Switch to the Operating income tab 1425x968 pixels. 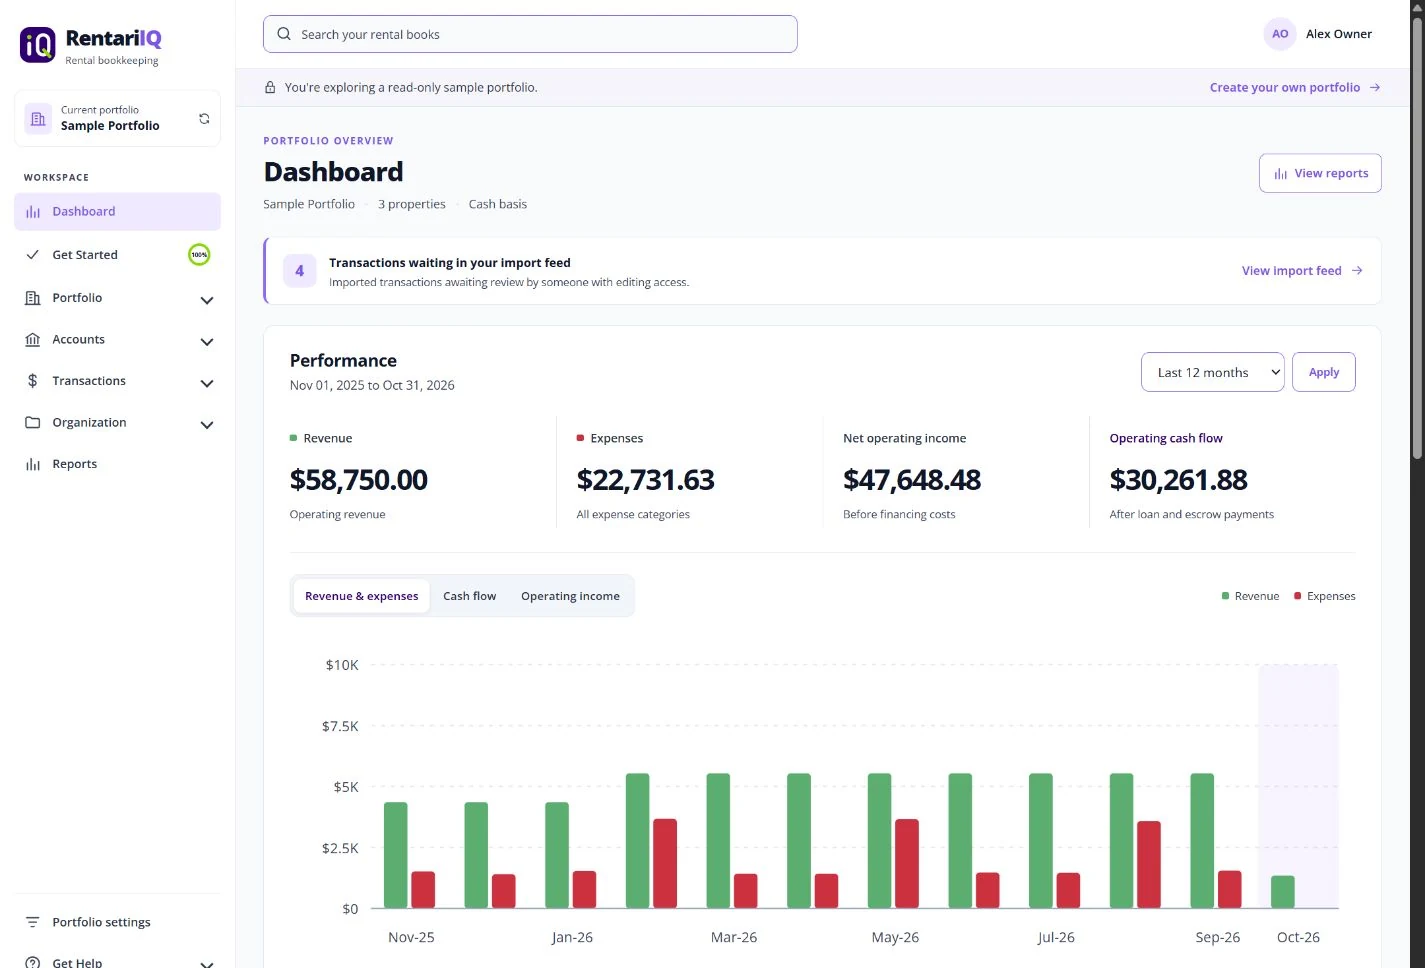pyautogui.click(x=570, y=596)
